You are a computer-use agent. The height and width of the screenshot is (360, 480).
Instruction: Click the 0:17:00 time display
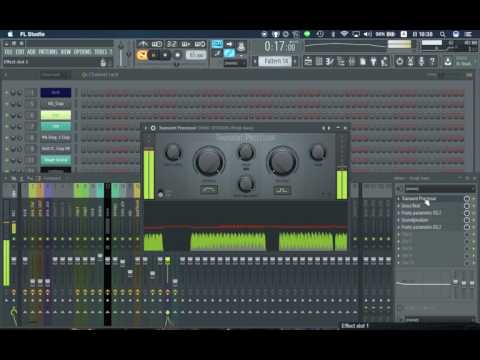pos(280,47)
